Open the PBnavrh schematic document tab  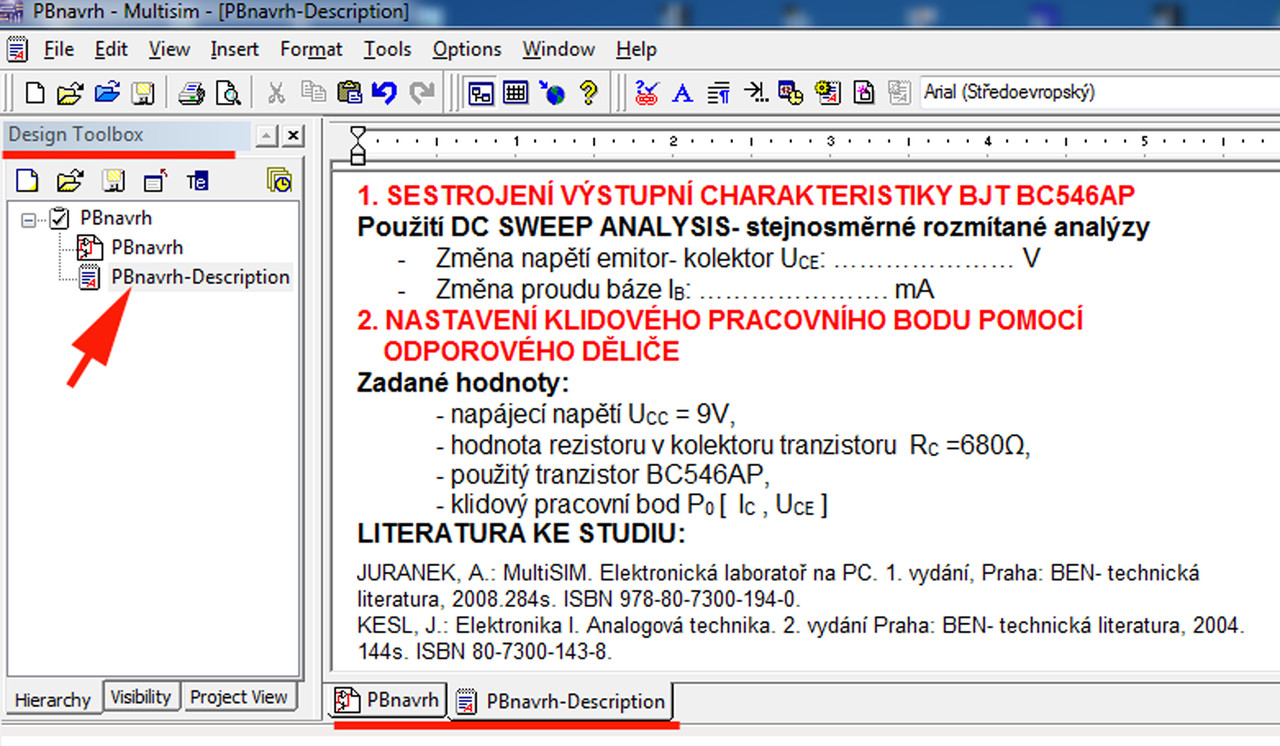click(387, 700)
